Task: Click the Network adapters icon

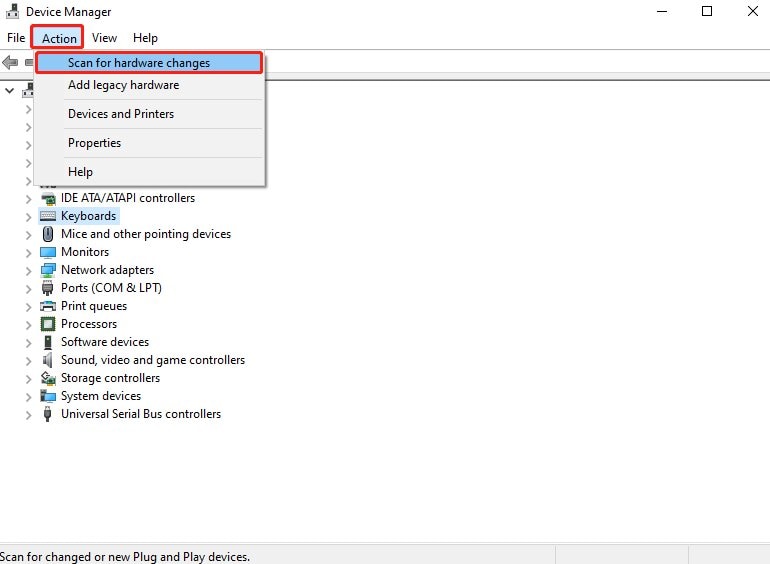Action: click(x=48, y=270)
